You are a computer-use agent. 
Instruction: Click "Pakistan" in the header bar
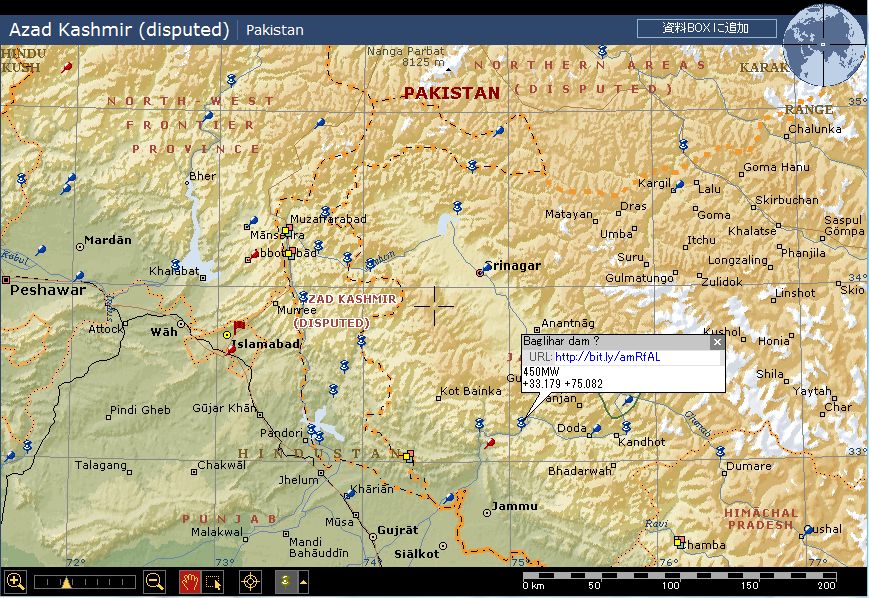pyautogui.click(x=275, y=30)
